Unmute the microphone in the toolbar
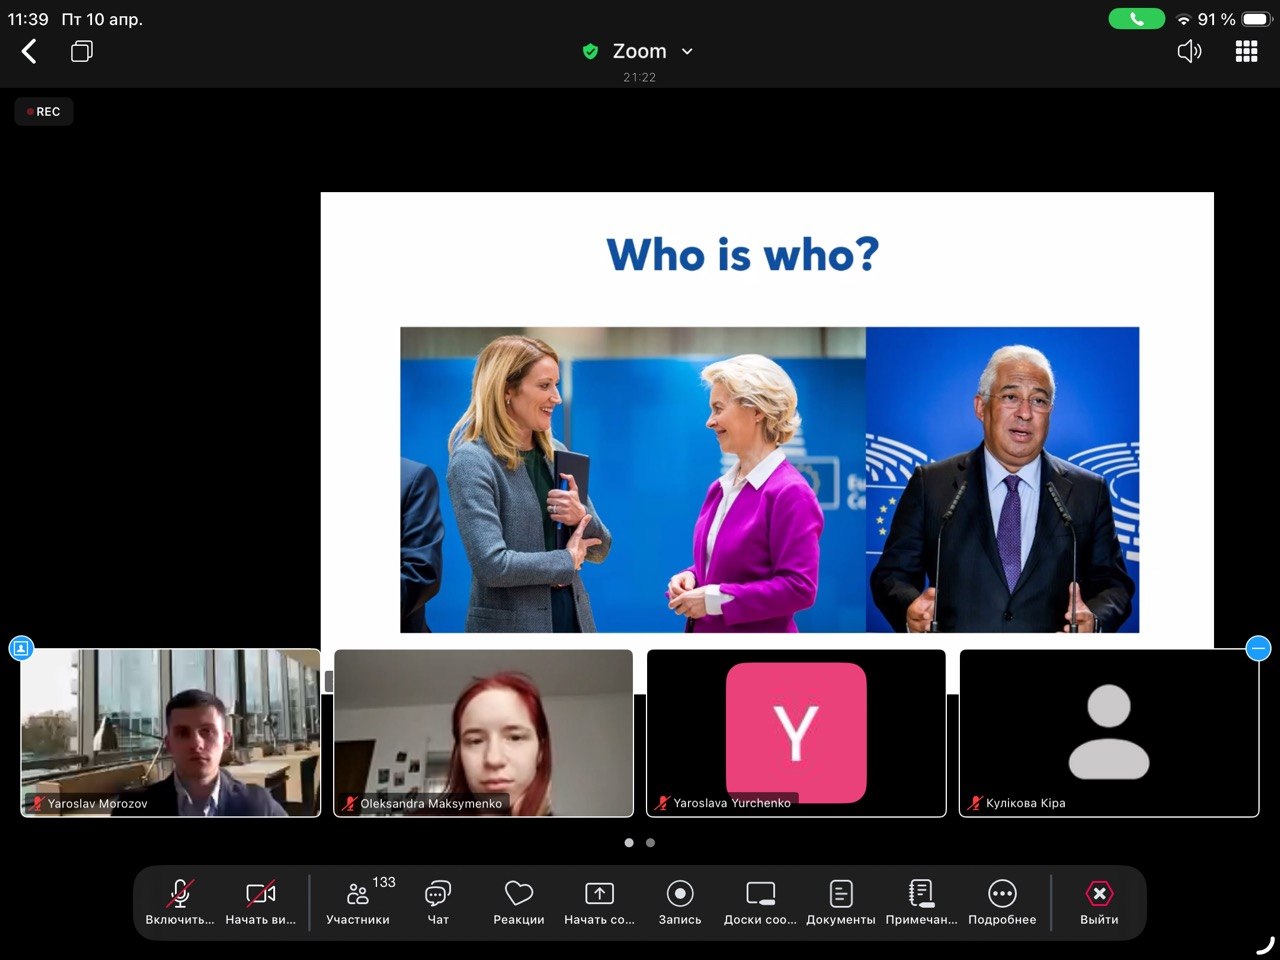Viewport: 1280px width, 960px height. [x=180, y=894]
